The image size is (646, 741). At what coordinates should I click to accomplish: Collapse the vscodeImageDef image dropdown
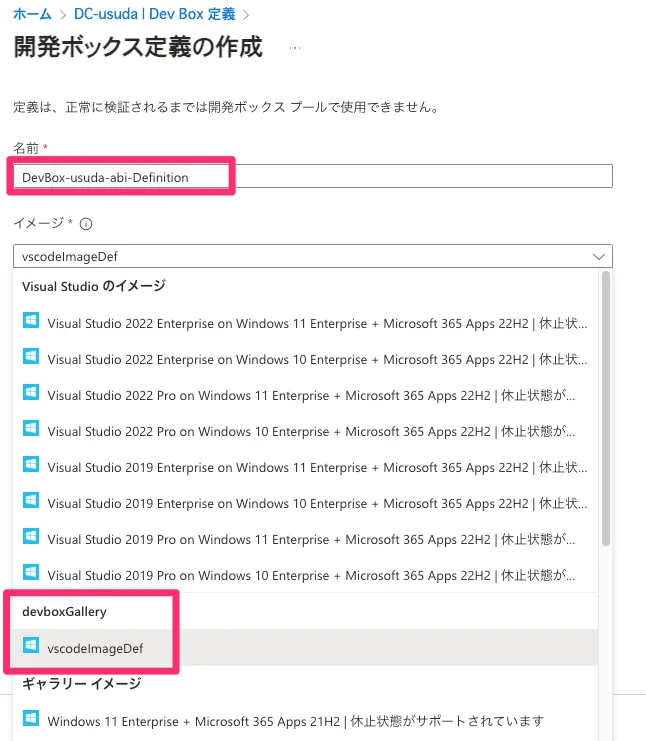(313, 256)
